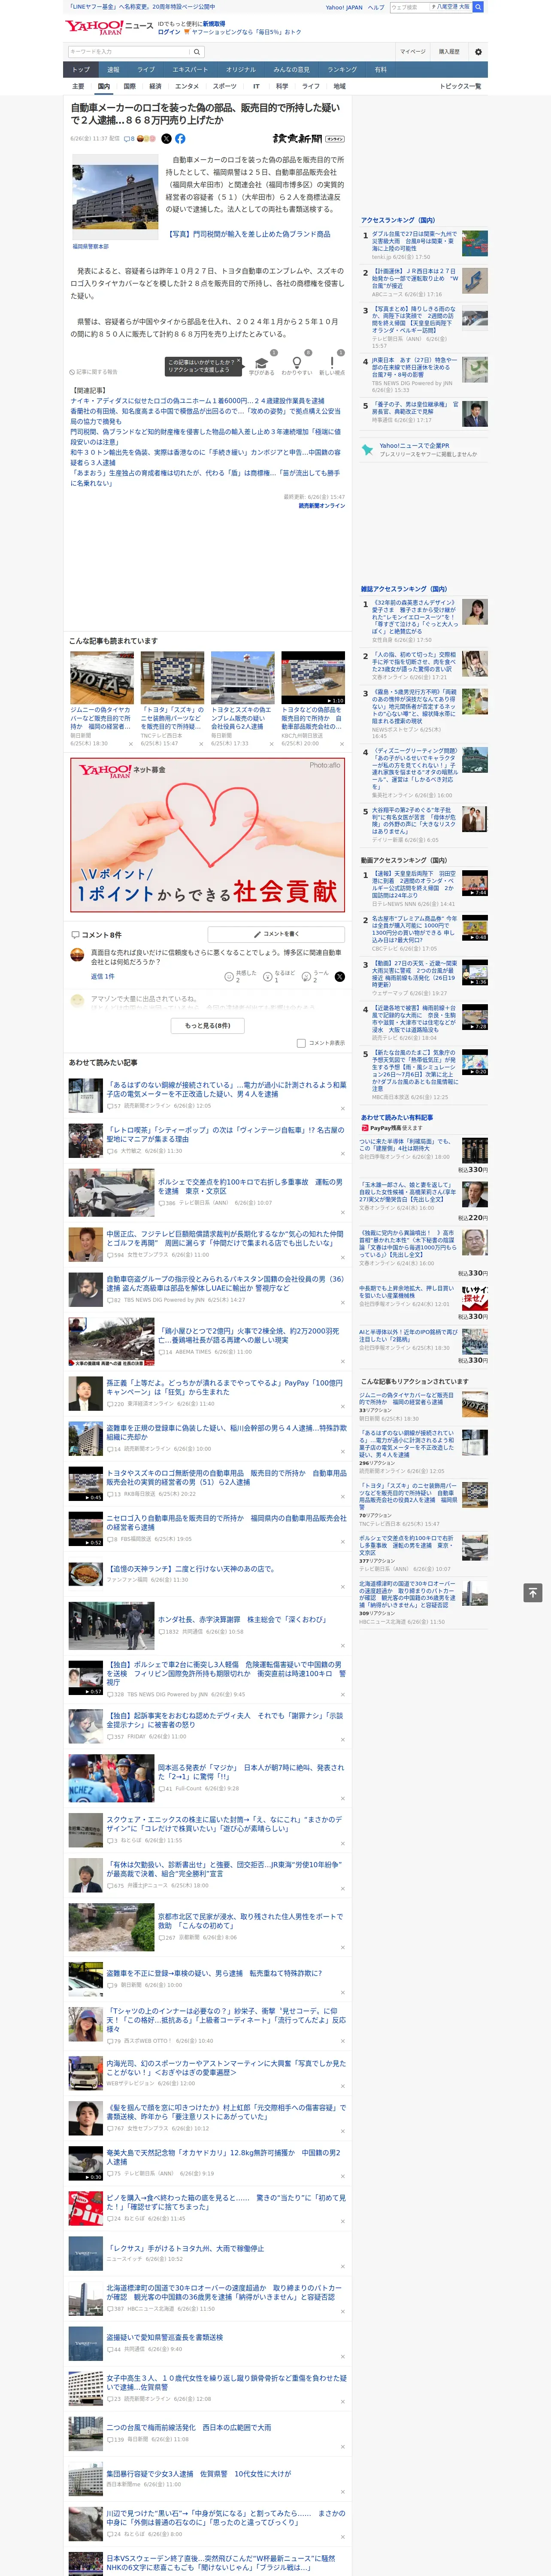
Task: Click the マイページ link
Action: [x=412, y=52]
